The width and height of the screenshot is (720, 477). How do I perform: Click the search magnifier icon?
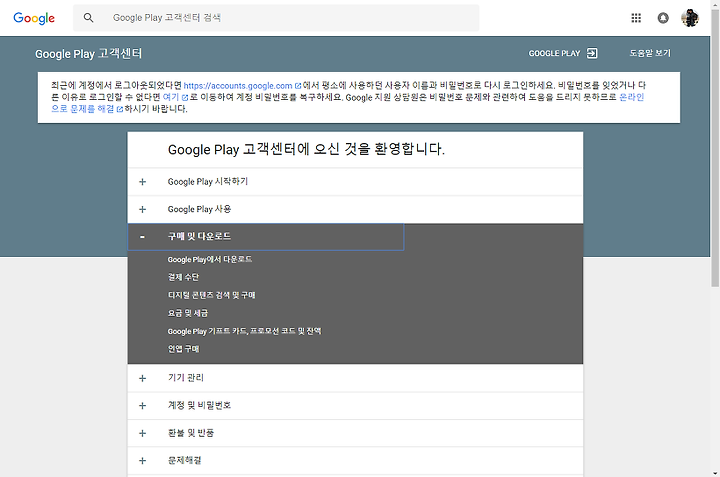coord(88,18)
